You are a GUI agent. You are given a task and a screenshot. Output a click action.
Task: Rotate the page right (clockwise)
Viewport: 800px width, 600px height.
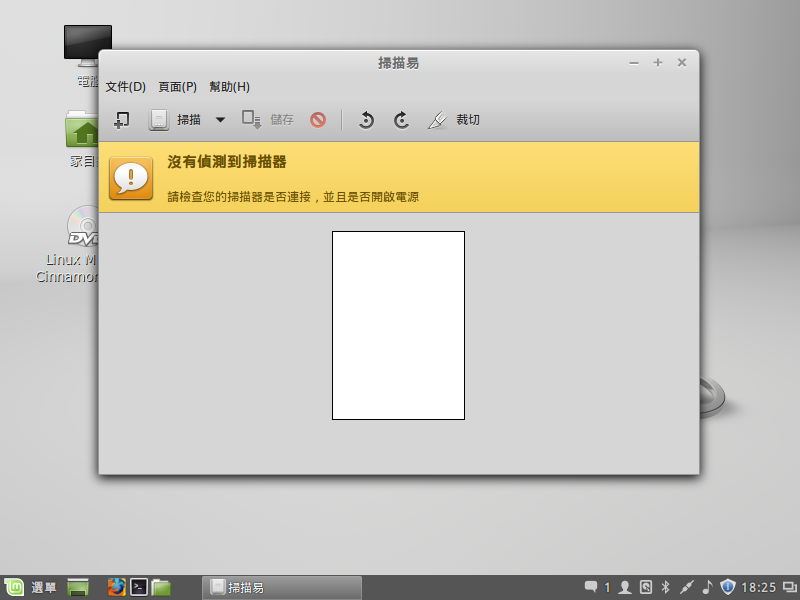[x=401, y=120]
